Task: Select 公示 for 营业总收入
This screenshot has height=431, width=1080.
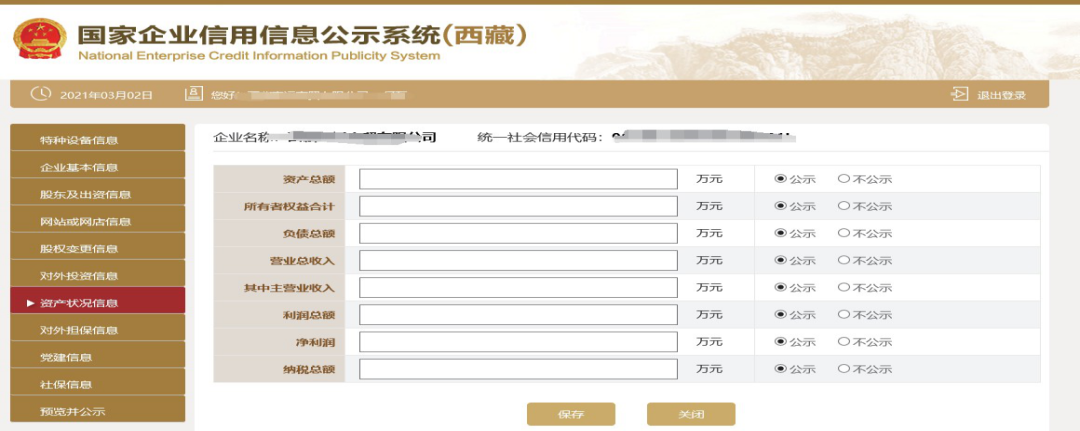Action: click(780, 260)
